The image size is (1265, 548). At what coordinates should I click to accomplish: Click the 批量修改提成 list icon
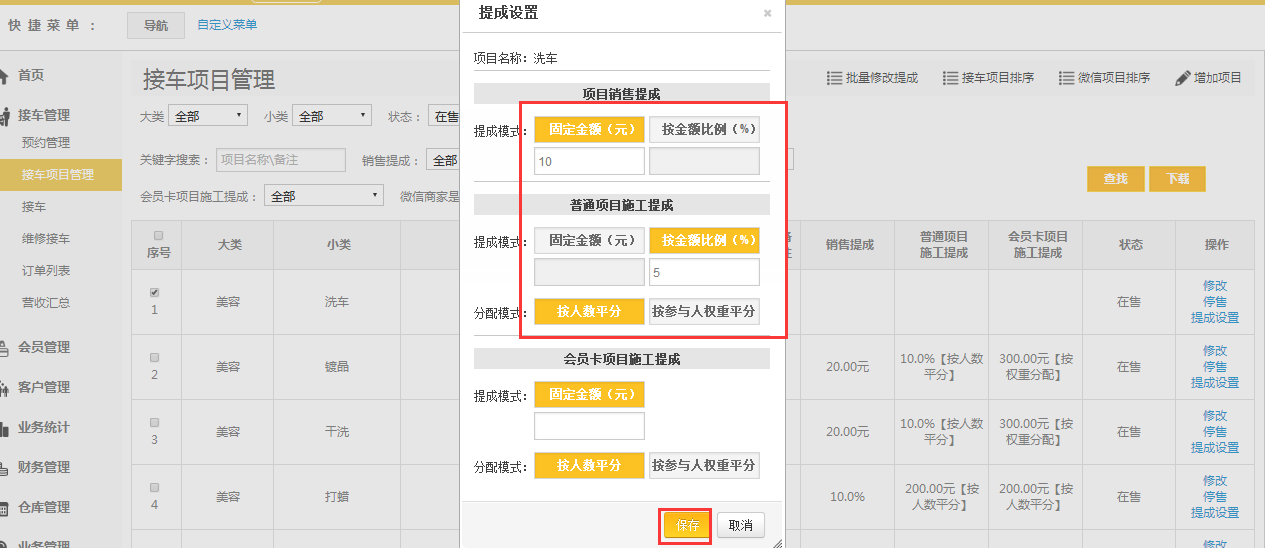pyautogui.click(x=834, y=78)
